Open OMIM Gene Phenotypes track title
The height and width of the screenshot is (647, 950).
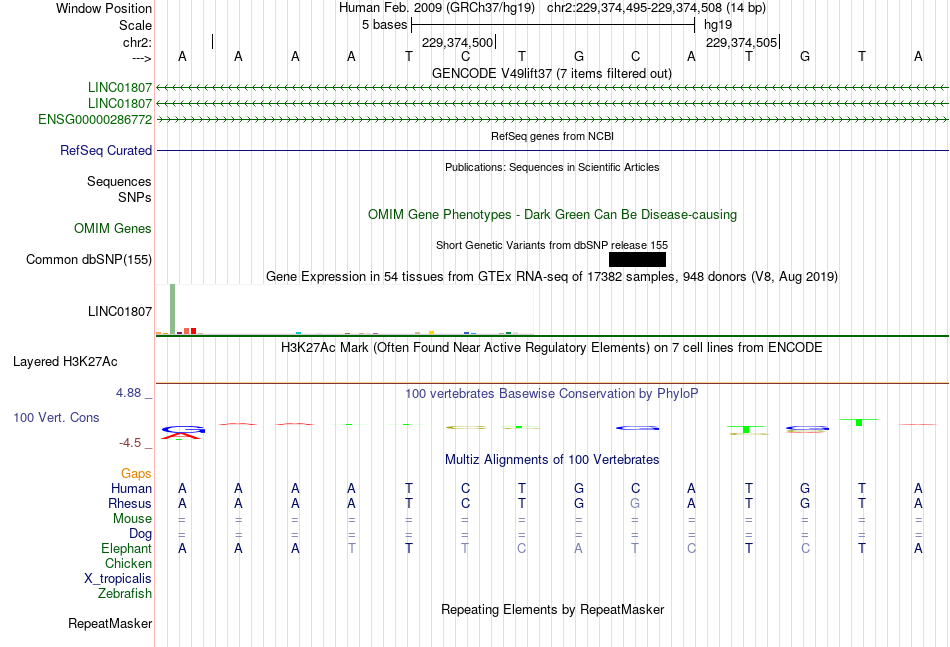pos(552,214)
